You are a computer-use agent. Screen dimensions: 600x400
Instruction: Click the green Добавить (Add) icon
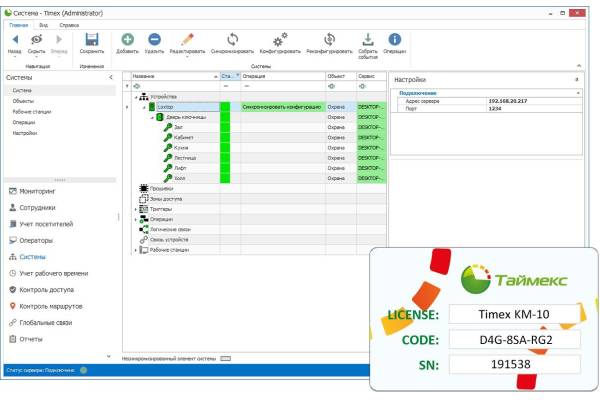coord(127,38)
